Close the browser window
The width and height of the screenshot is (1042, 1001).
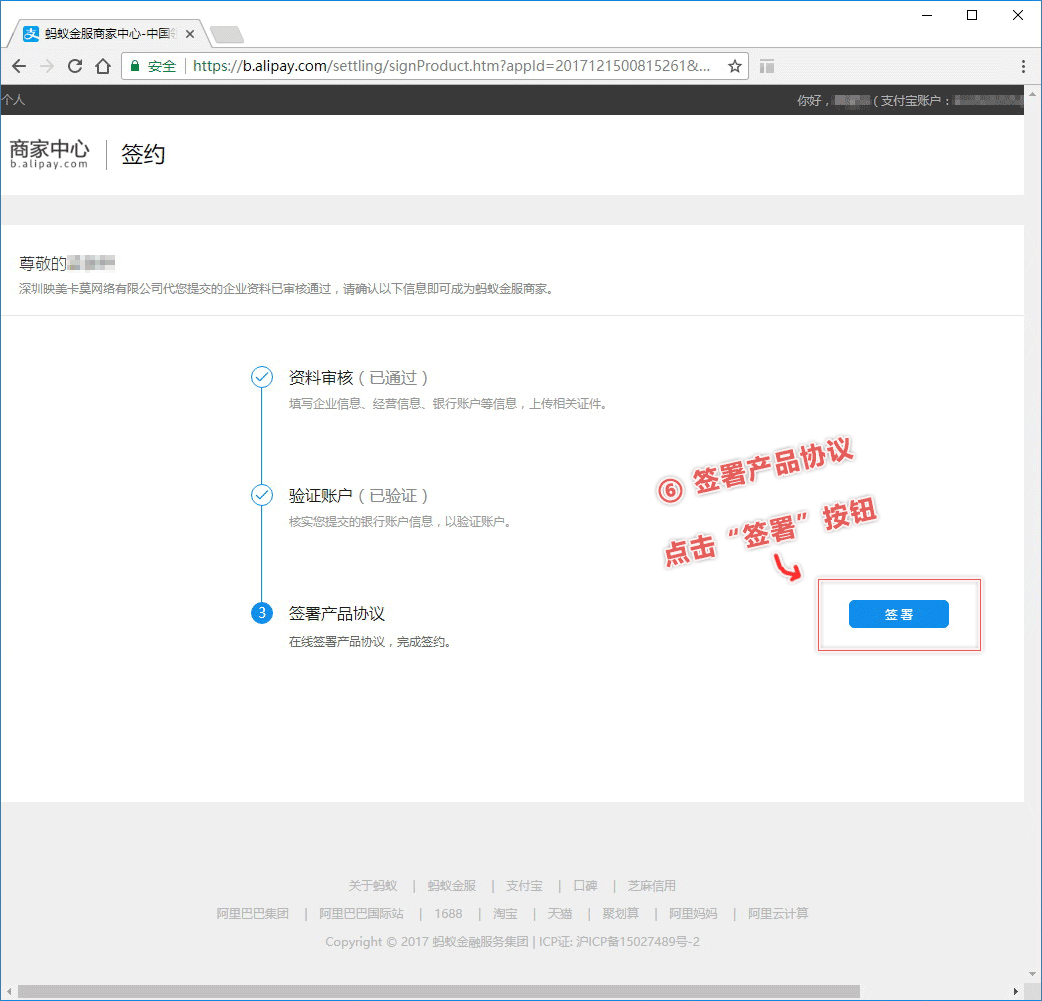1017,15
